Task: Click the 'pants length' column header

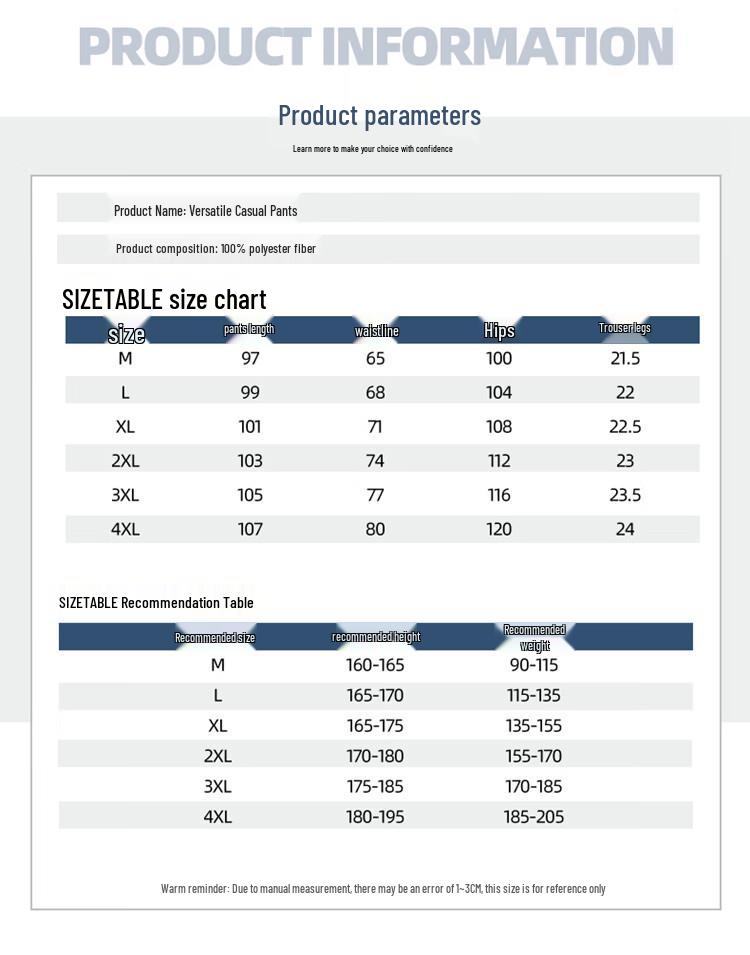Action: [249, 329]
